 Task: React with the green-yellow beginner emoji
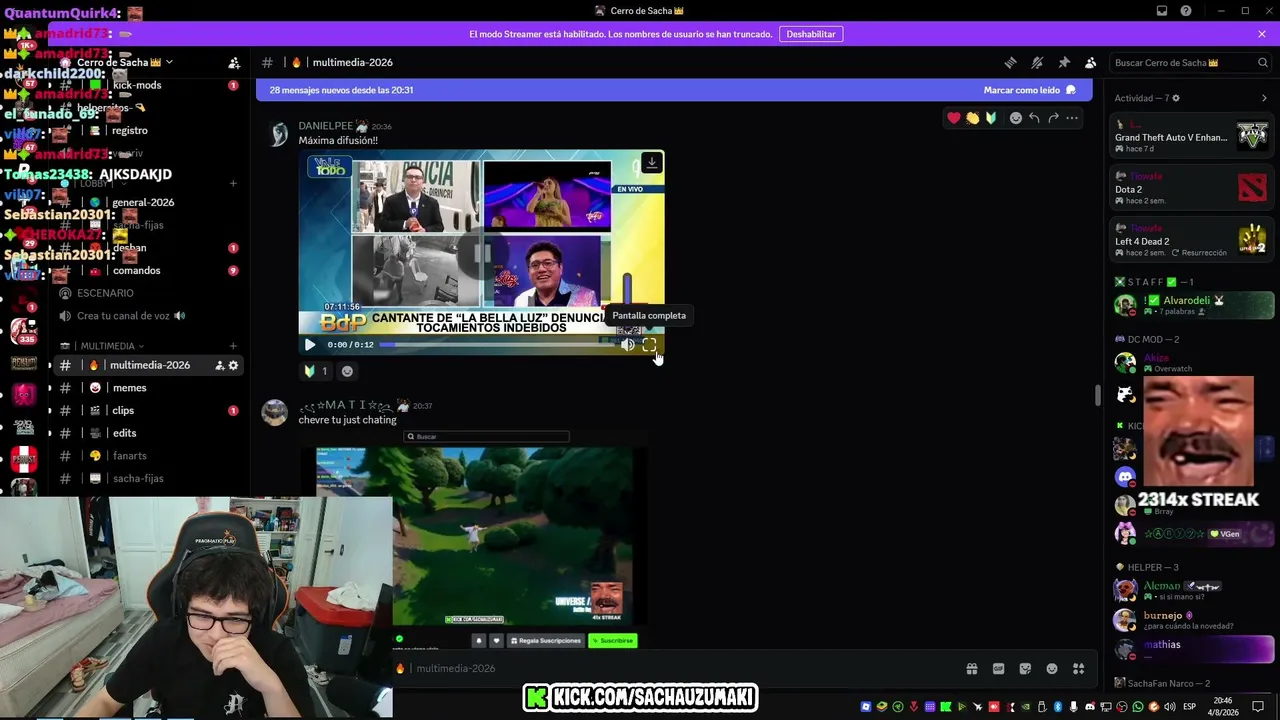tap(991, 118)
